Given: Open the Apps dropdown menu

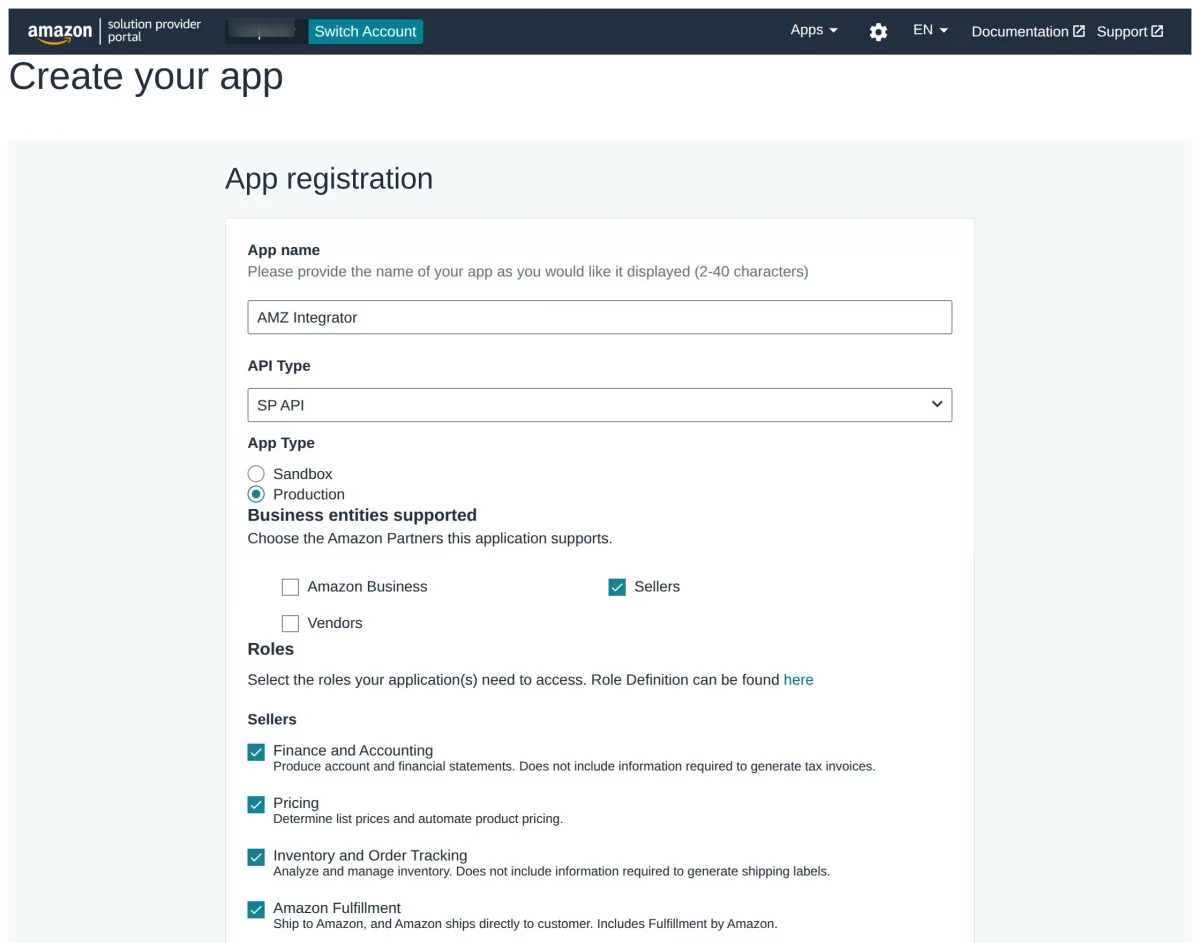Looking at the screenshot, I should (x=814, y=30).
